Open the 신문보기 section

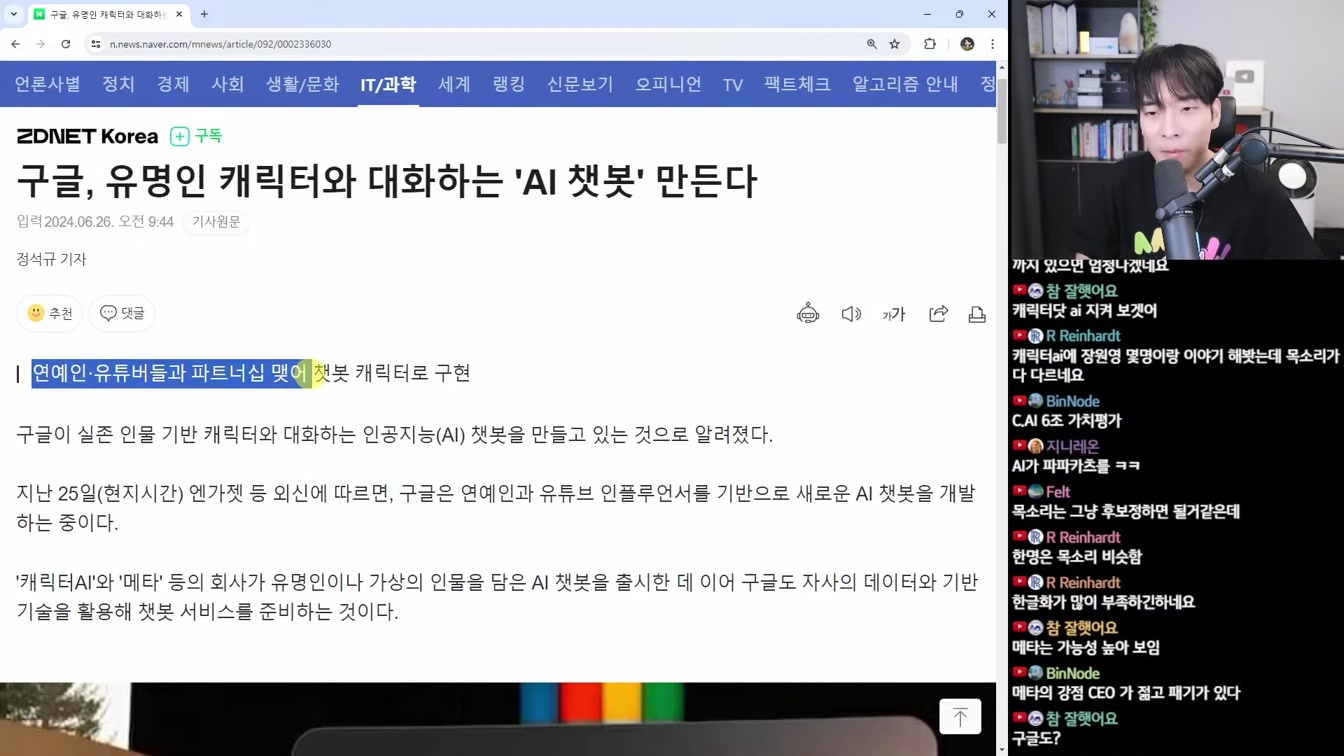pyautogui.click(x=580, y=85)
